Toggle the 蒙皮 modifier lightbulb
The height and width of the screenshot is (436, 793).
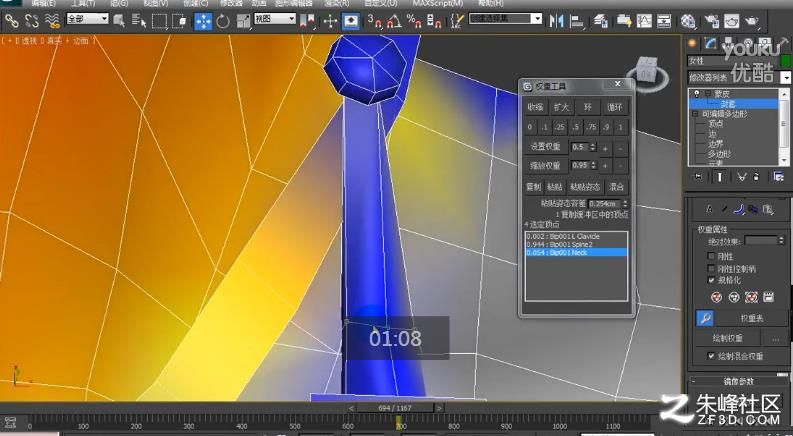pyautogui.click(x=697, y=94)
